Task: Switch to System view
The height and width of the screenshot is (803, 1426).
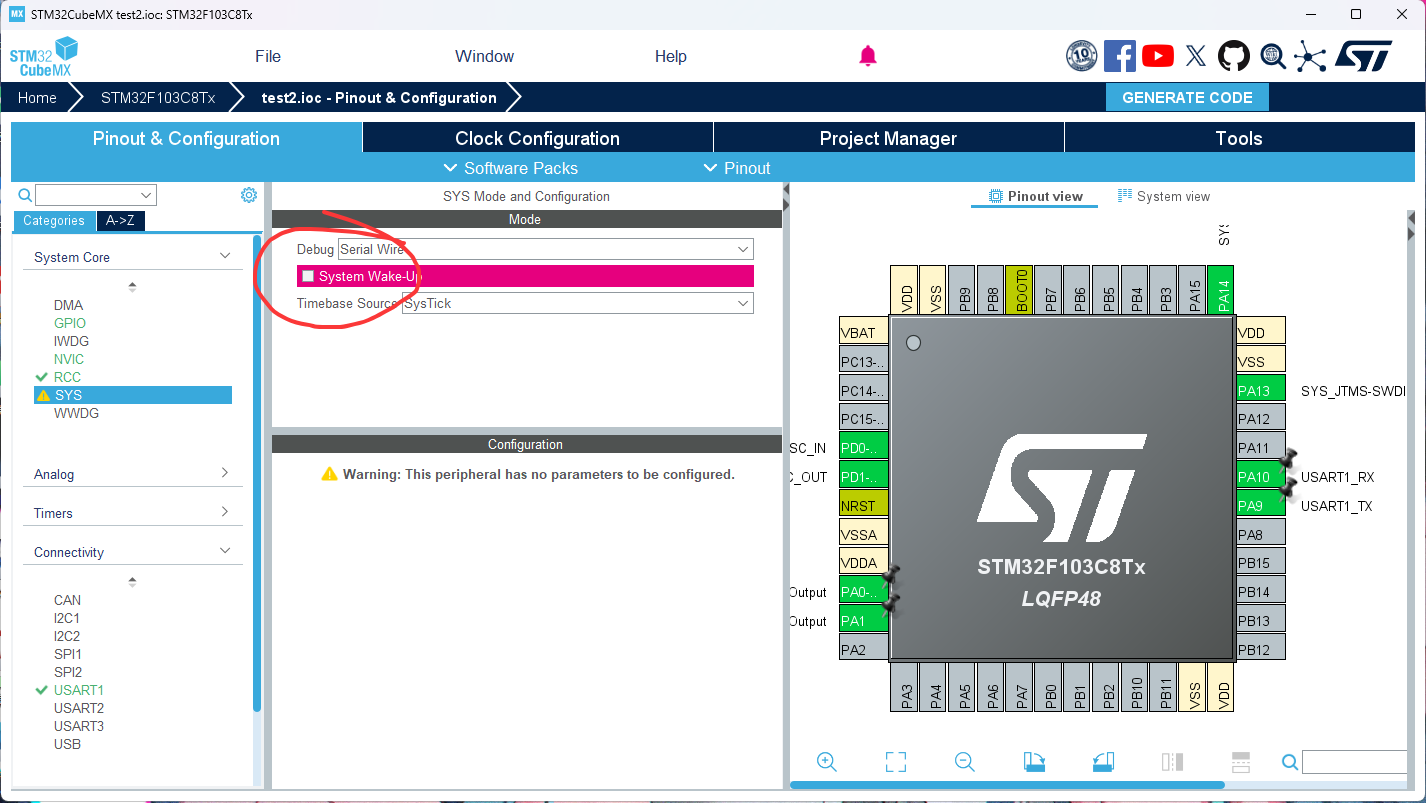Action: click(1163, 196)
